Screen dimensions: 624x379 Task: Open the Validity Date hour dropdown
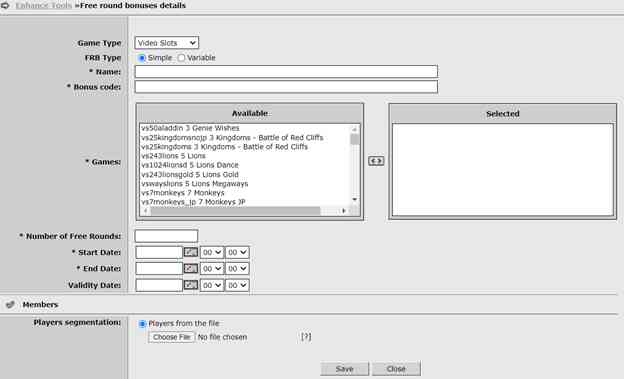[212, 285]
